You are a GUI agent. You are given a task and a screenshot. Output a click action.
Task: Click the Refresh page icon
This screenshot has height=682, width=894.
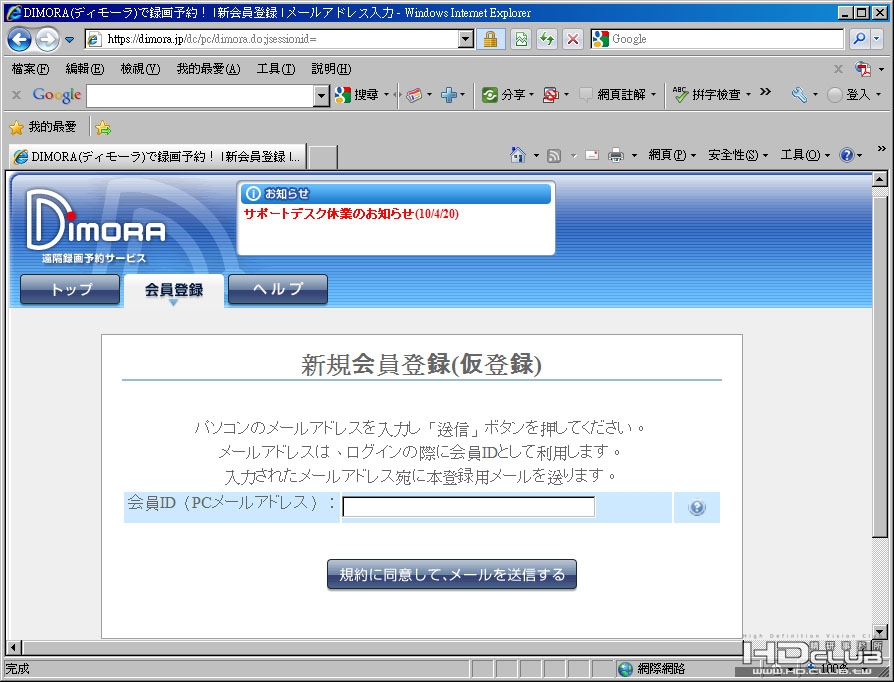tap(547, 39)
